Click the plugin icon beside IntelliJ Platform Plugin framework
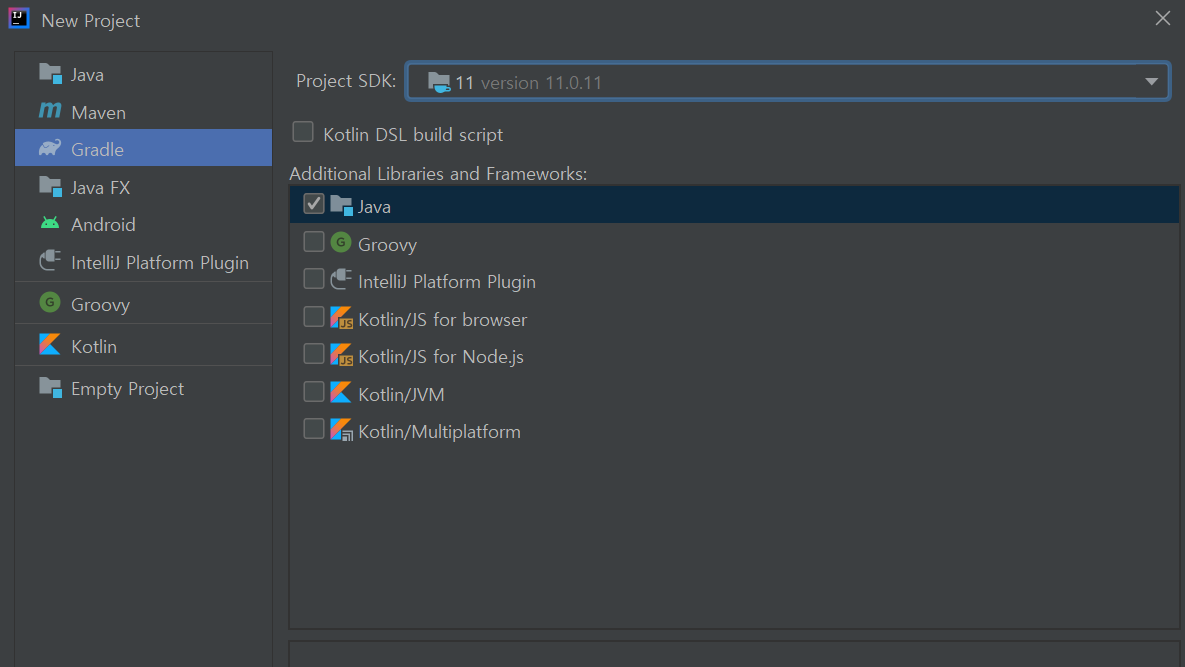Viewport: 1185px width, 667px height. point(341,279)
